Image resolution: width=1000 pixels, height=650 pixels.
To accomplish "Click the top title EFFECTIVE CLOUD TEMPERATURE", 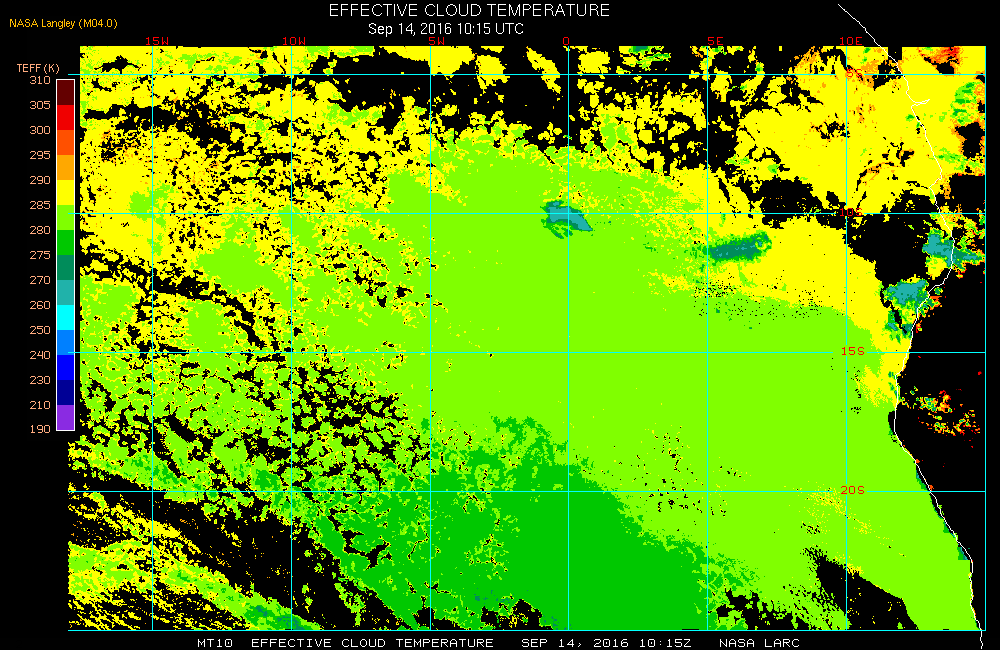I will (x=469, y=10).
